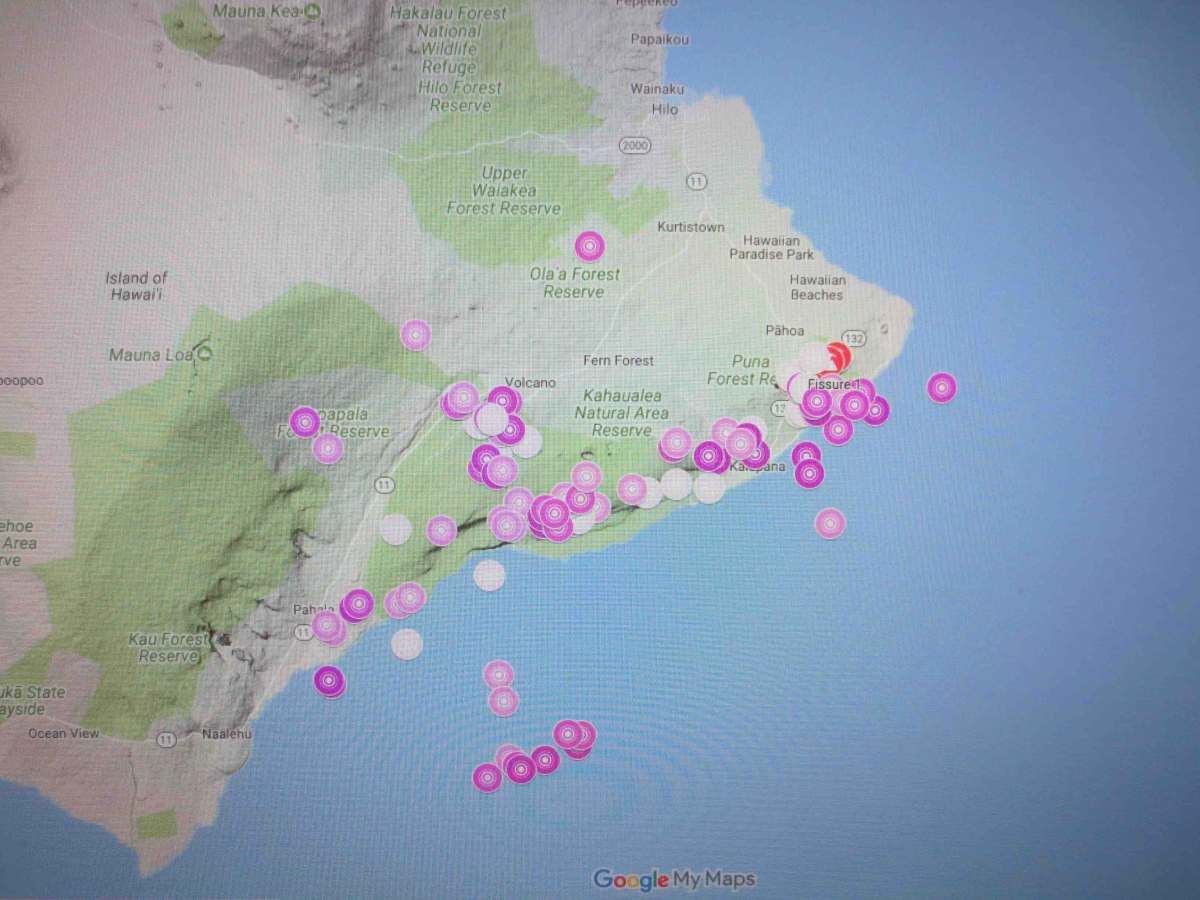Click the Mauna Loa text label

pyautogui.click(x=152, y=355)
